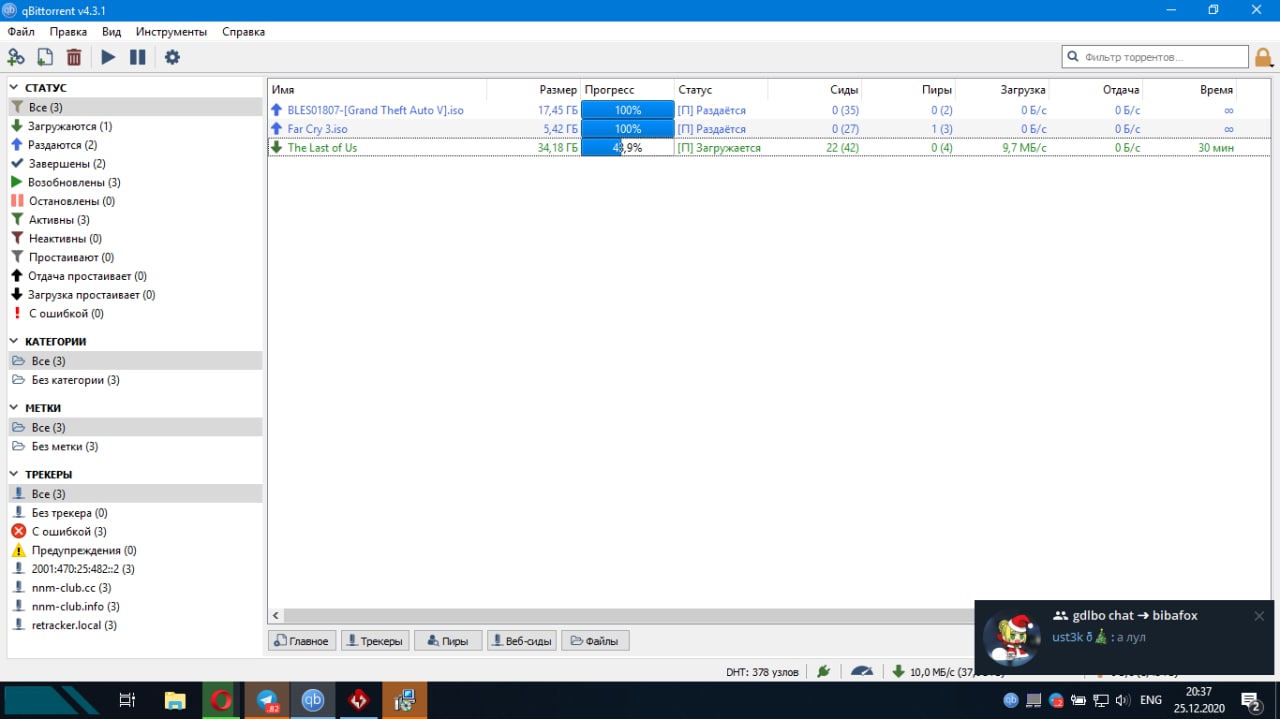Sort by the Загрузка column header
Viewport: 1280px width, 719px height.
[x=1001, y=90]
